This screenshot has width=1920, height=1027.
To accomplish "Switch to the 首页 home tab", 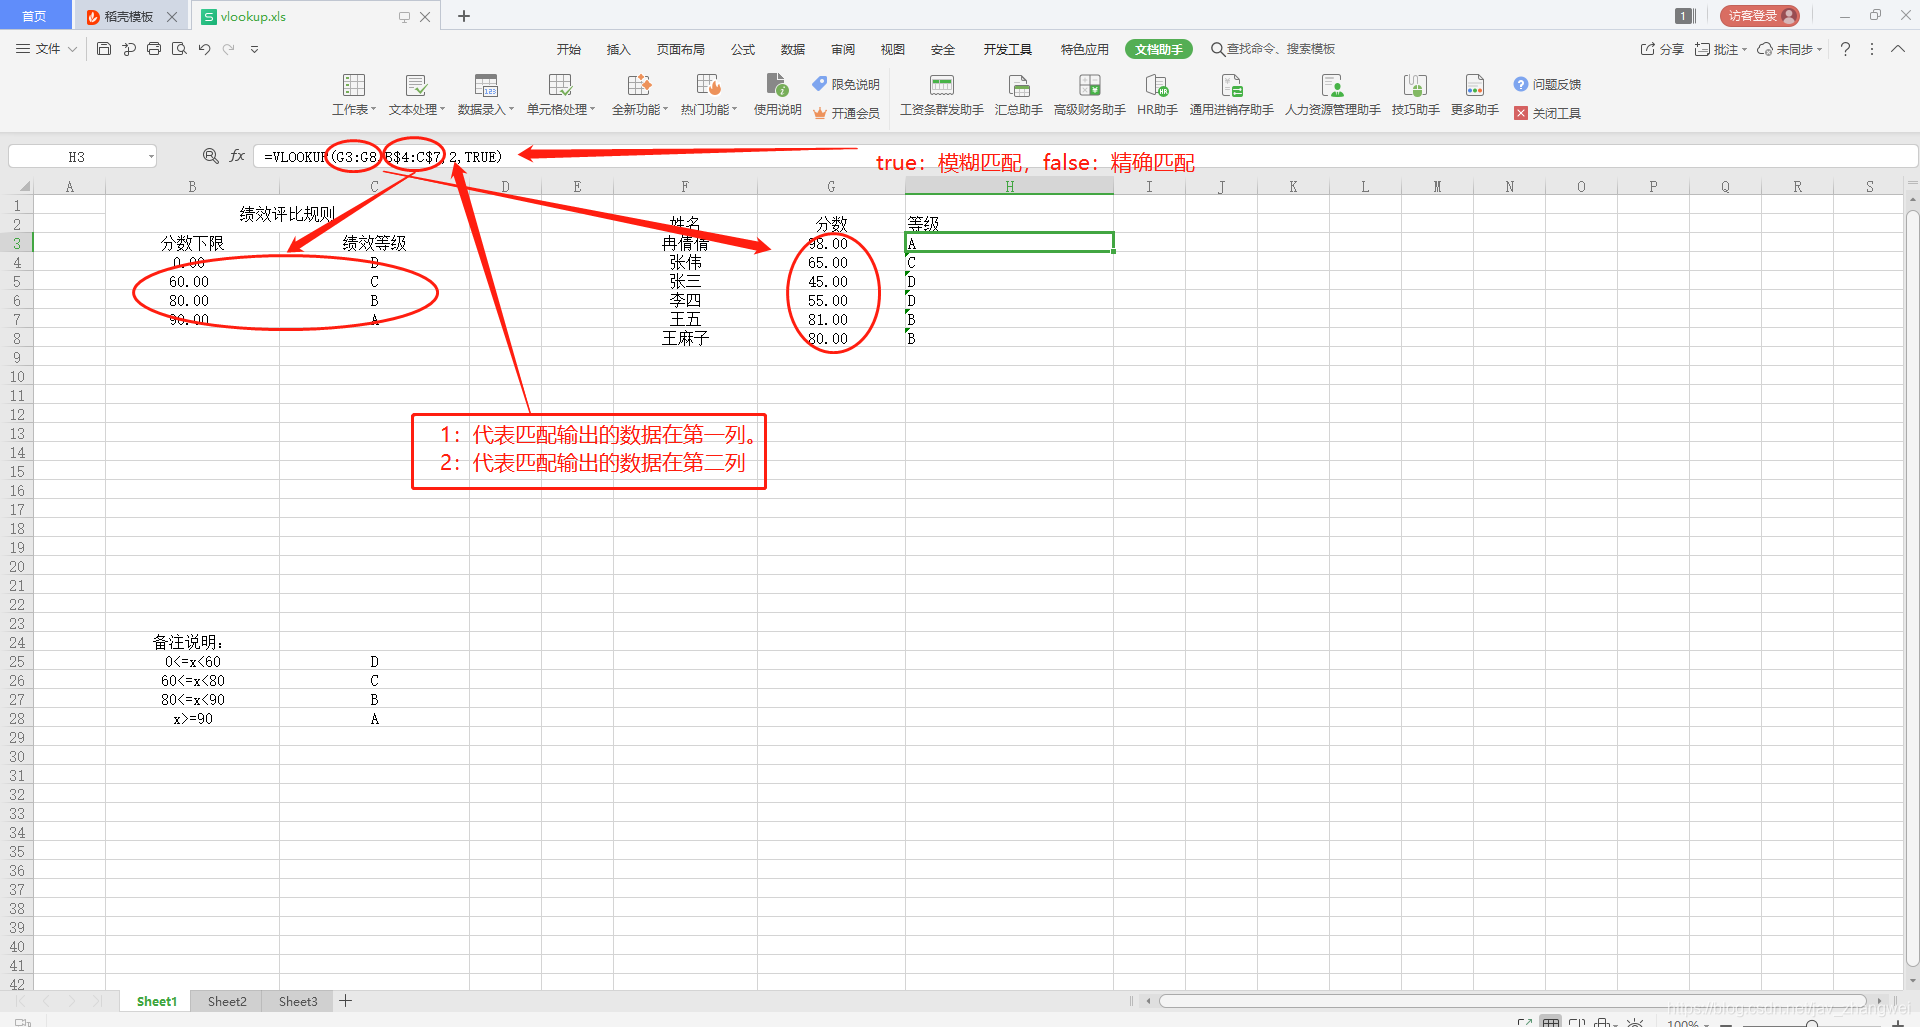I will [35, 16].
